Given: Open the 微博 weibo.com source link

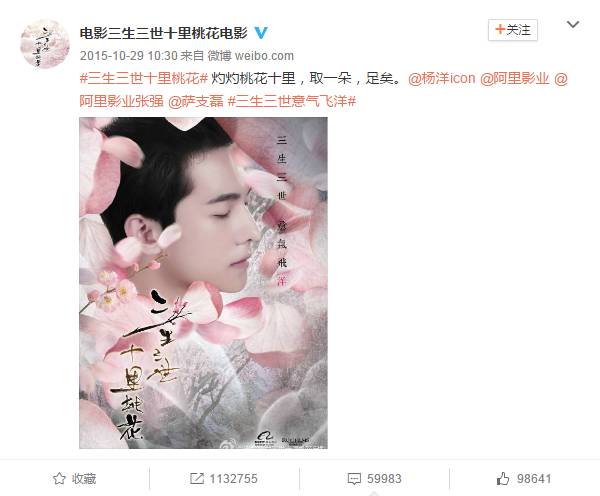Looking at the screenshot, I should point(251,56).
